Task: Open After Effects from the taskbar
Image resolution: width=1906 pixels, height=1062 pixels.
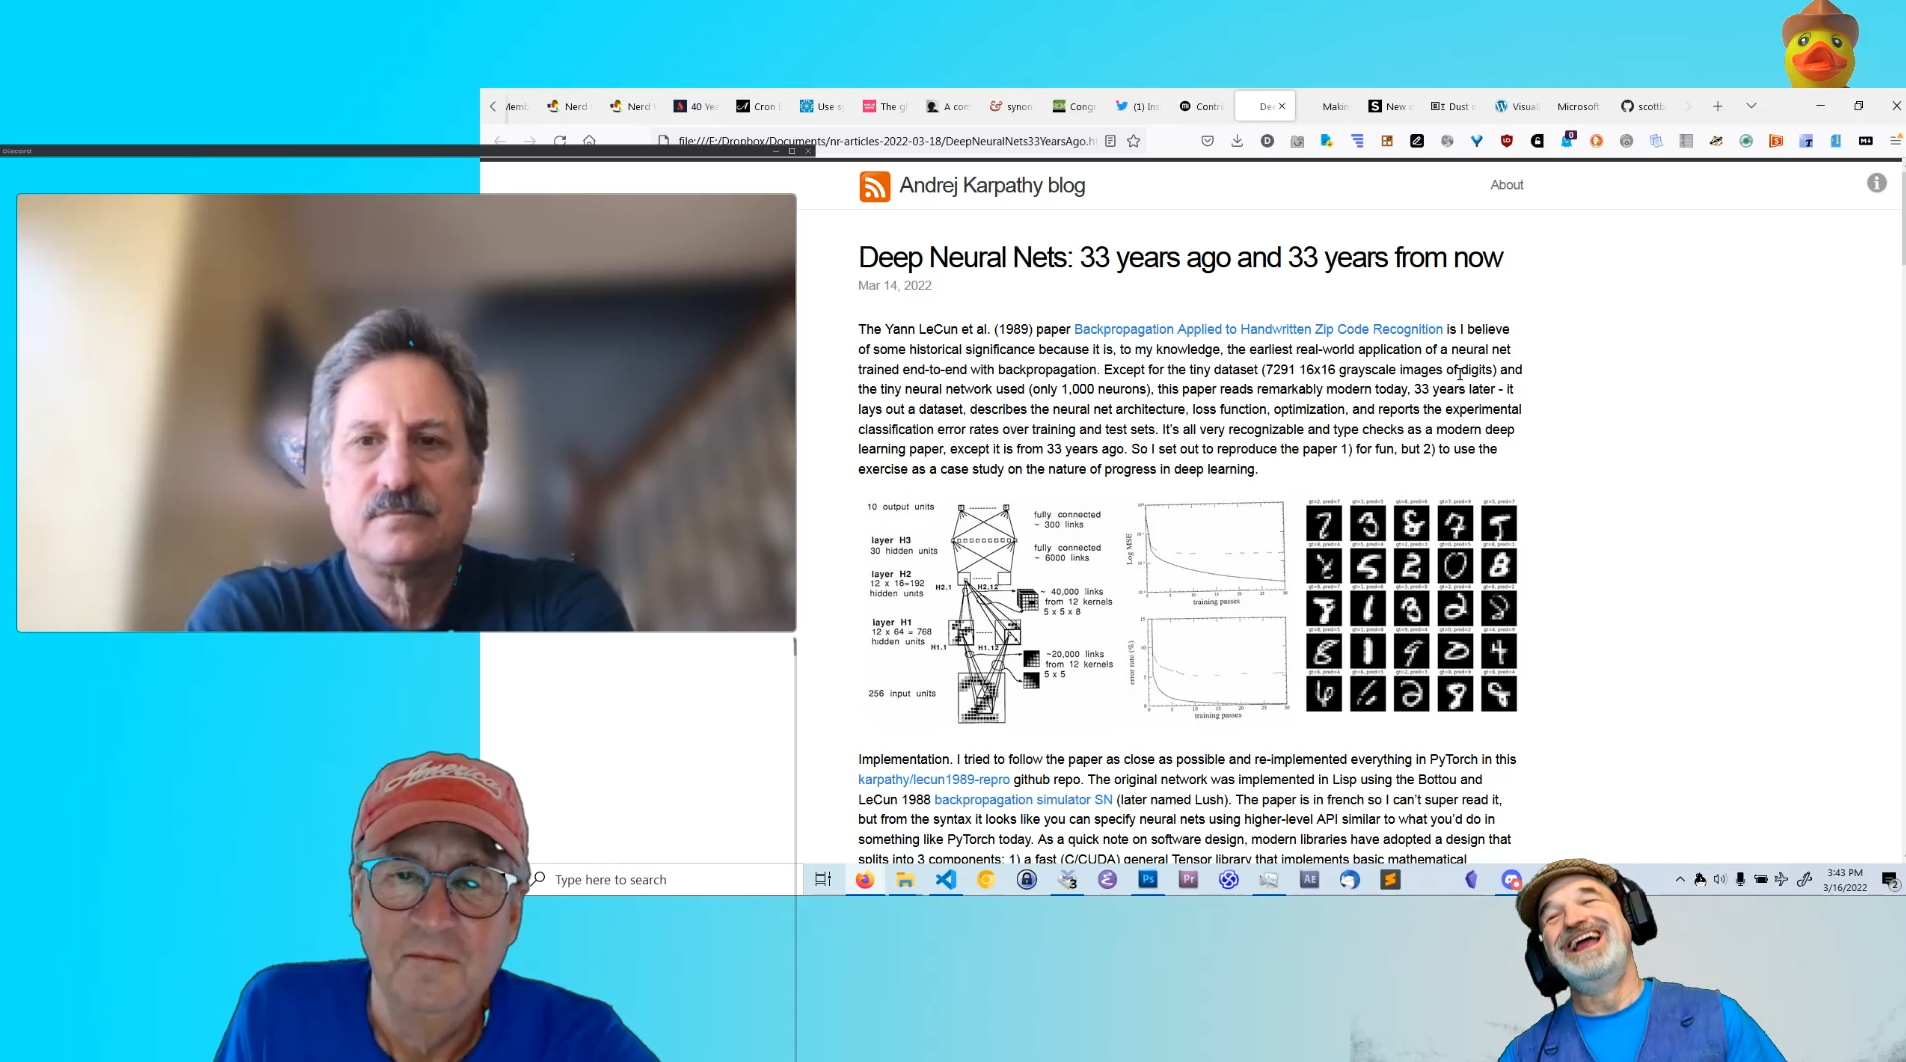Action: [x=1309, y=879]
